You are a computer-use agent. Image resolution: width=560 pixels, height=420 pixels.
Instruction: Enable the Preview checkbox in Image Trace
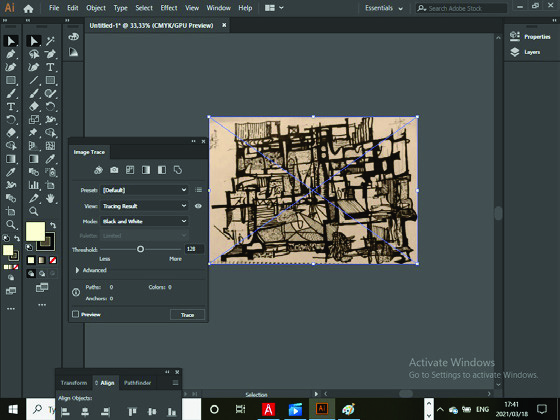(75, 314)
